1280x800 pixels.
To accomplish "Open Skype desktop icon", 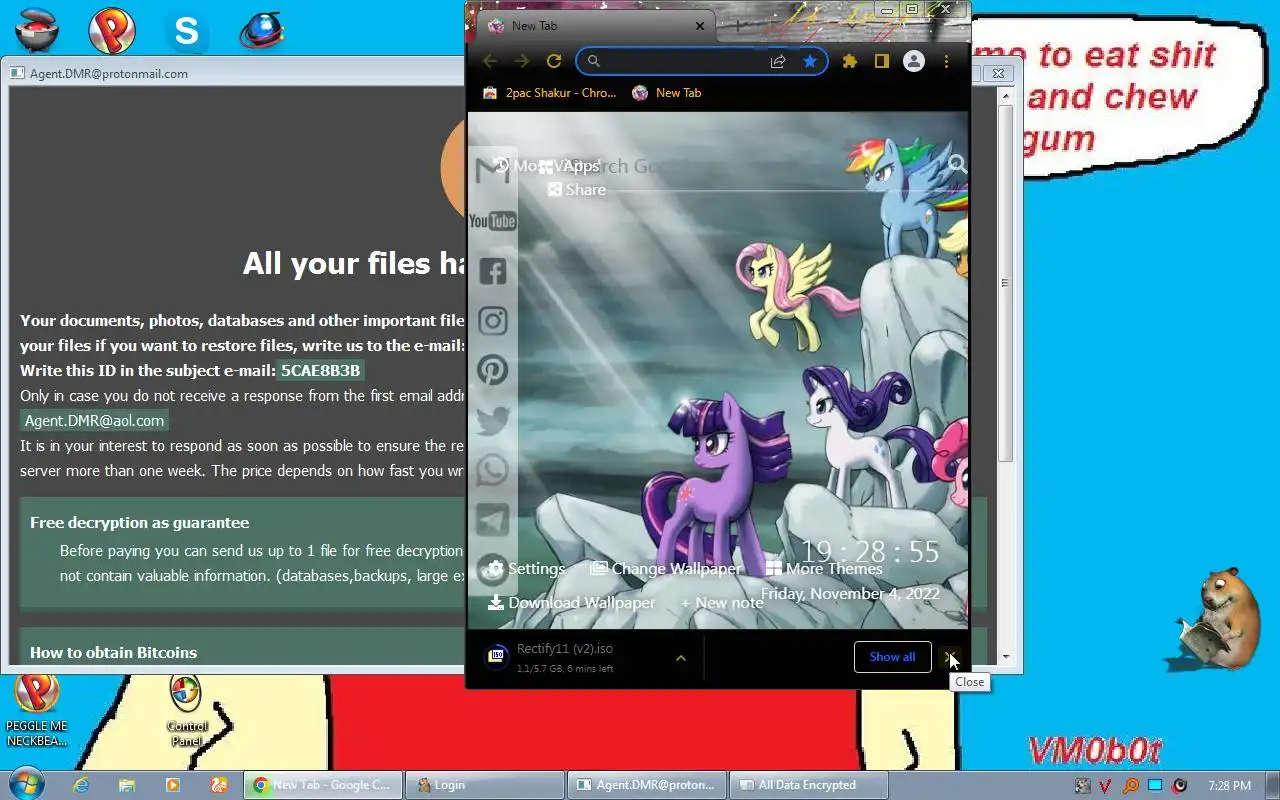I will click(187, 31).
